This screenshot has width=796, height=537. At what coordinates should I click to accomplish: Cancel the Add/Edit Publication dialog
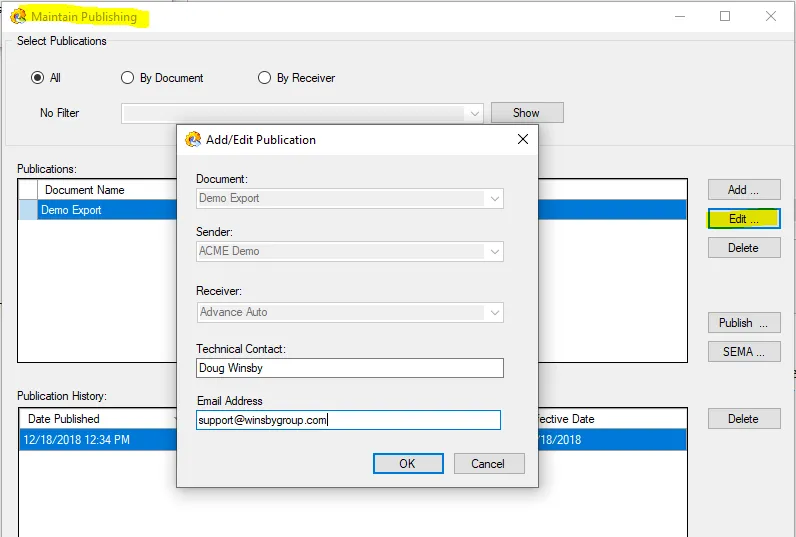pyautogui.click(x=488, y=463)
